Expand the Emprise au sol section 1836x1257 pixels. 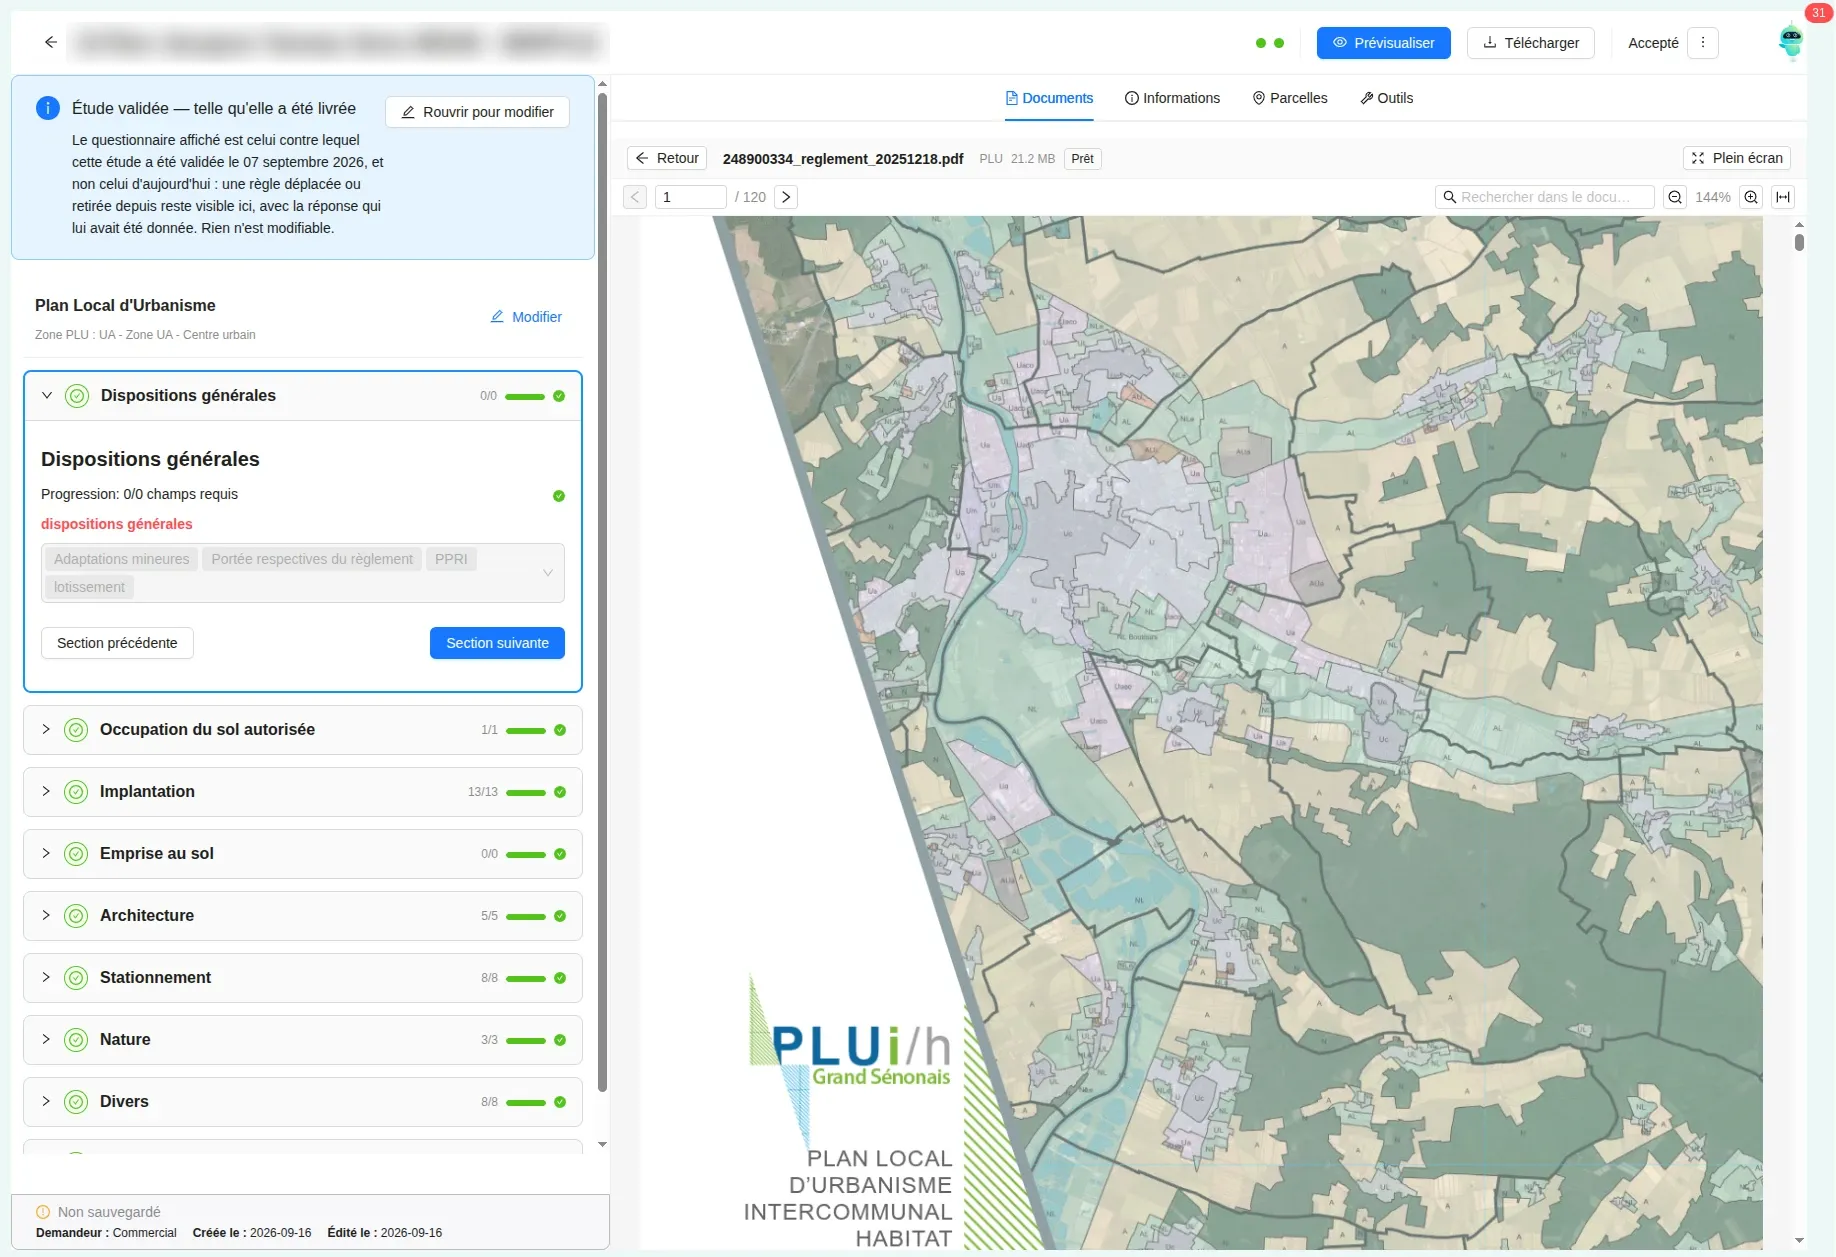pos(46,853)
